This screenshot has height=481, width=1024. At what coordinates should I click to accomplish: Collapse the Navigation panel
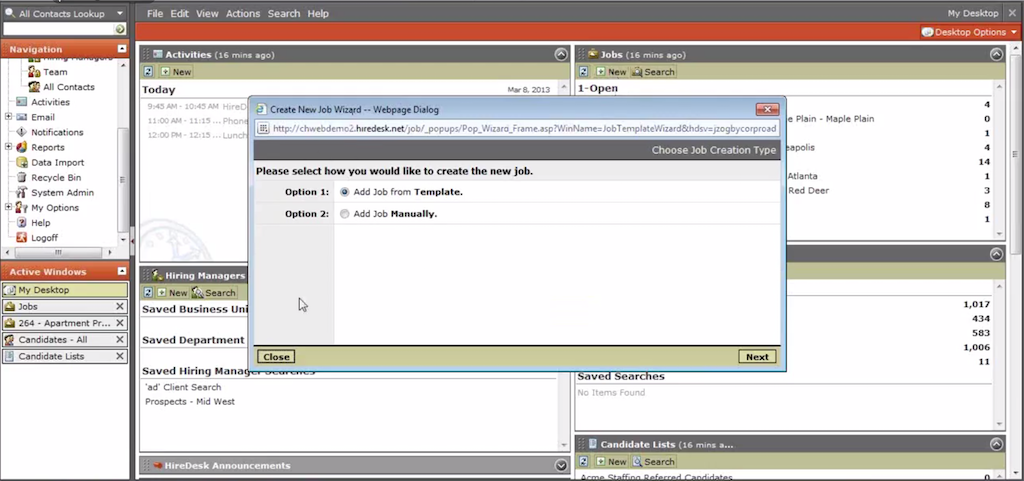(x=121, y=49)
